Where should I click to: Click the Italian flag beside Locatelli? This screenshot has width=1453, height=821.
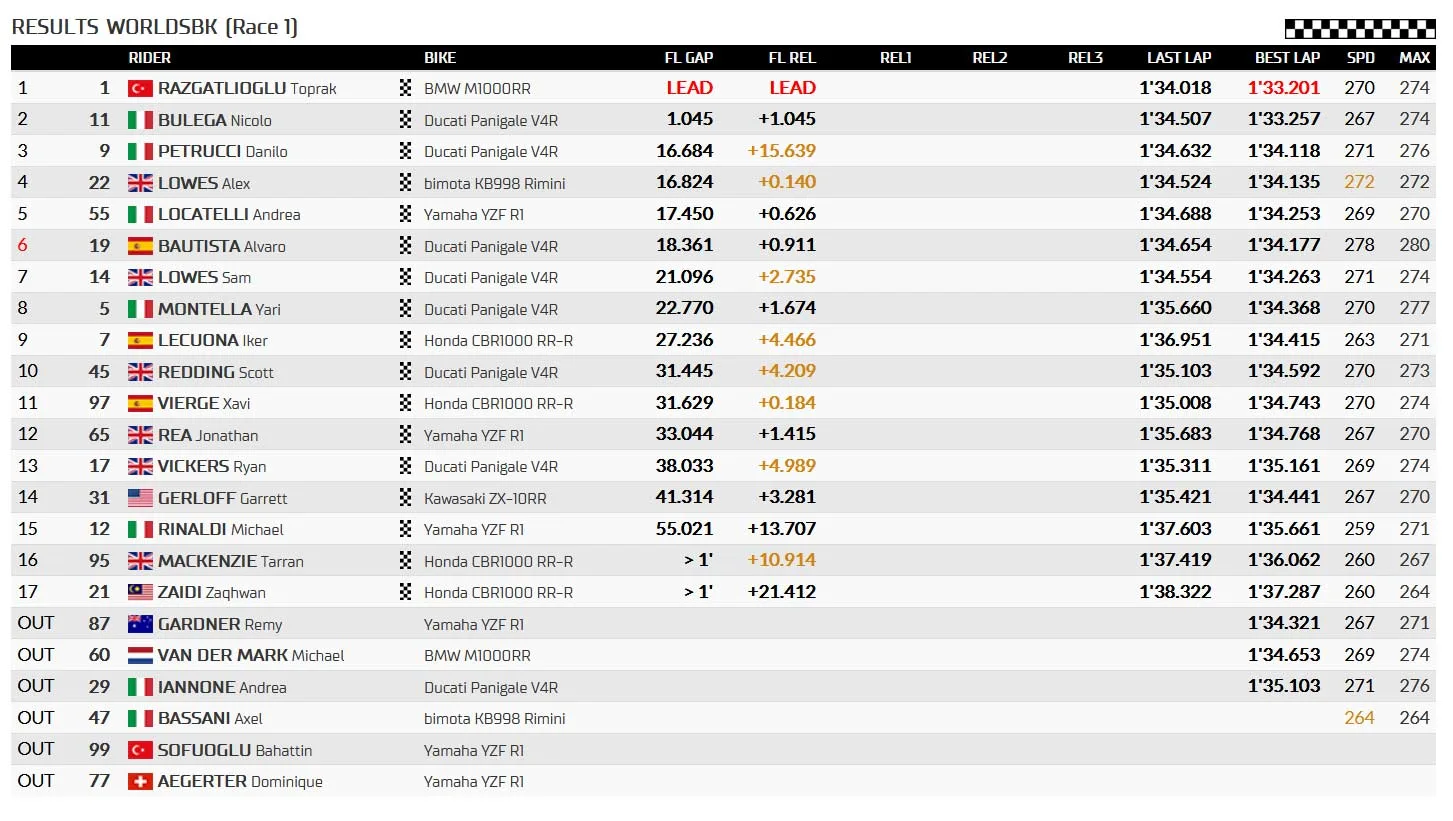point(140,214)
